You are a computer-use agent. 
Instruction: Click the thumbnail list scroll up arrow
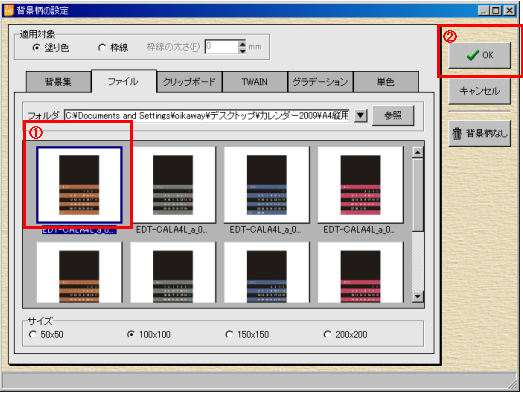click(418, 152)
